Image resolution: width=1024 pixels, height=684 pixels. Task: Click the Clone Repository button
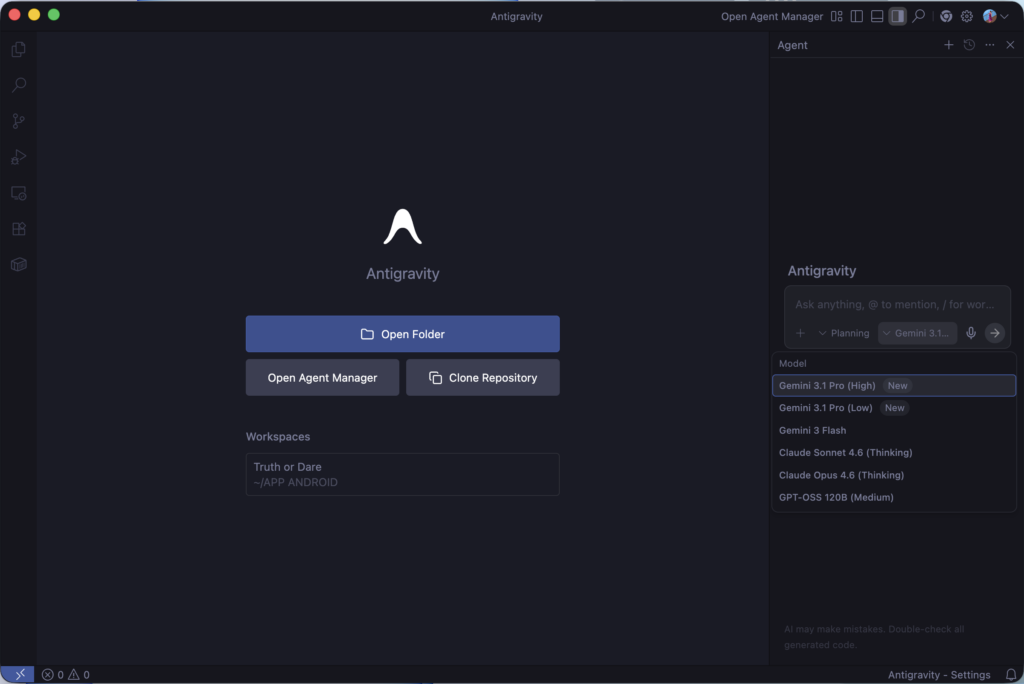[x=482, y=378]
